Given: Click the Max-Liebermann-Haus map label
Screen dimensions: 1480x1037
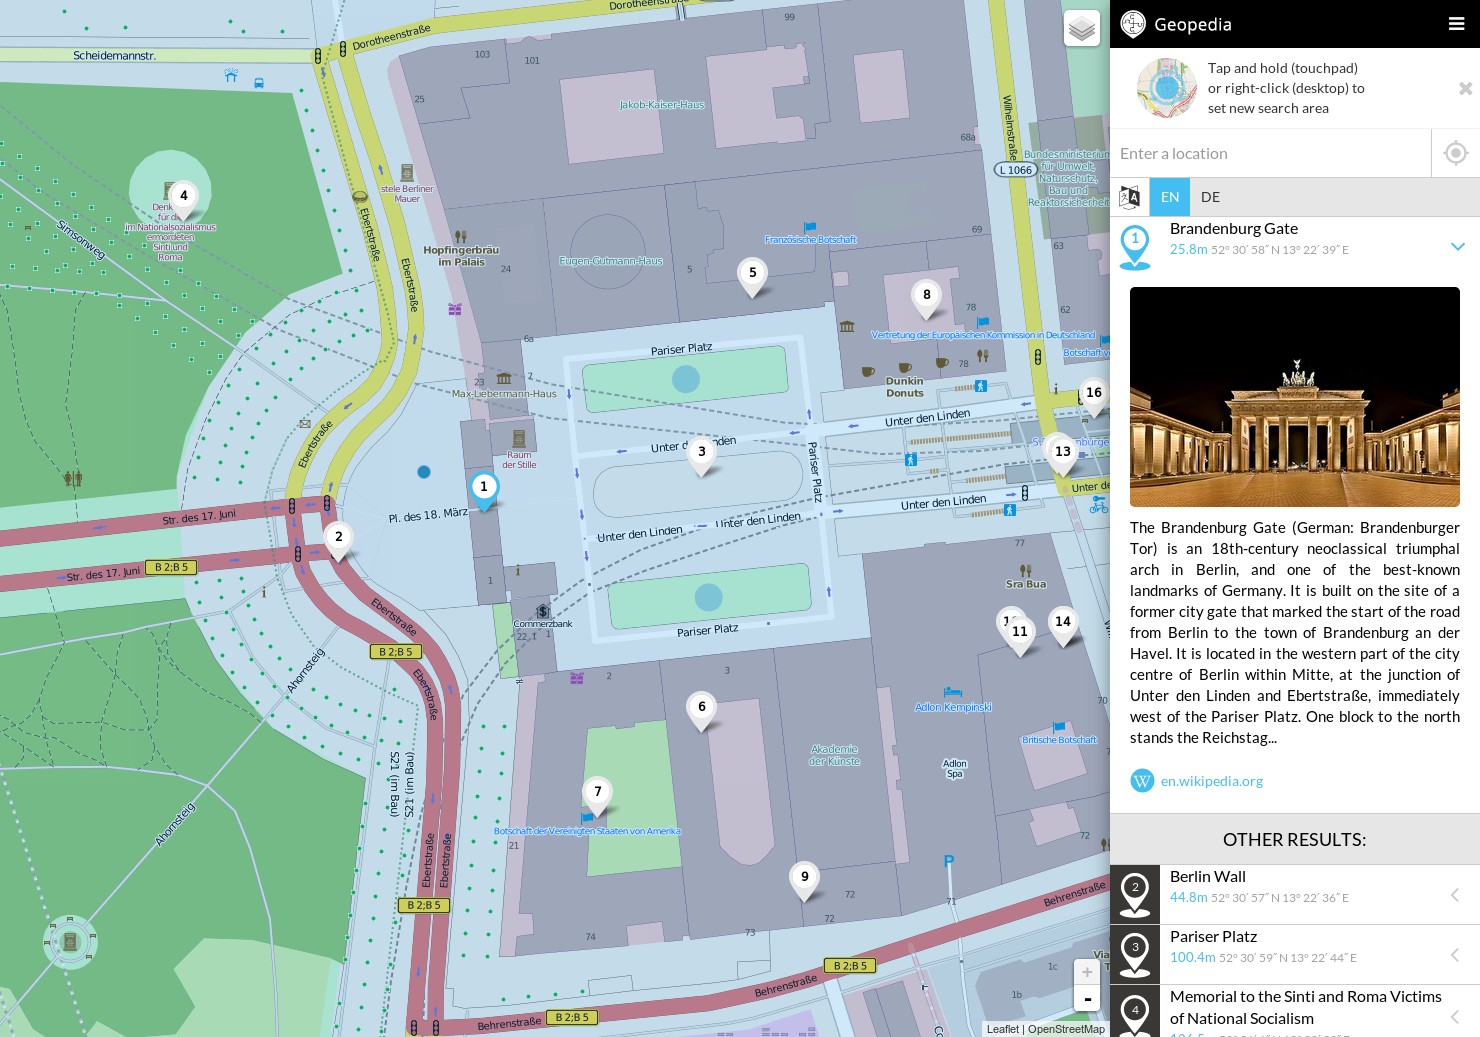Looking at the screenshot, I should point(504,394).
